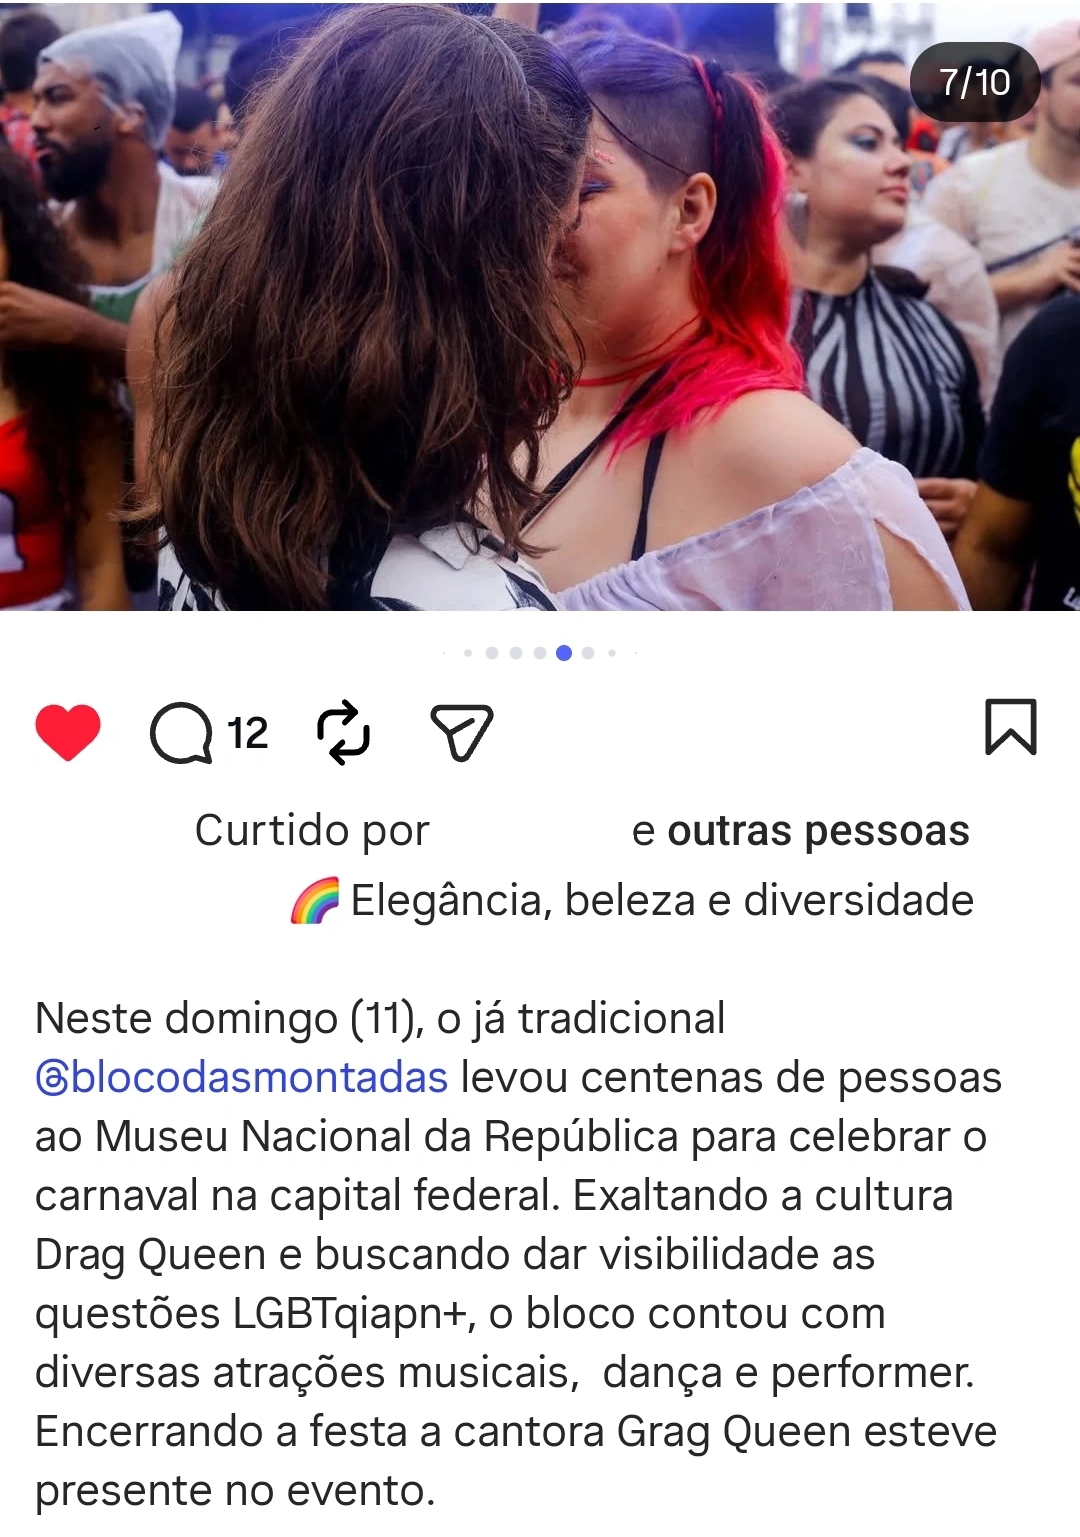Tap the 7/10 photo counter badge
The height and width of the screenshot is (1537, 1080).
(975, 82)
